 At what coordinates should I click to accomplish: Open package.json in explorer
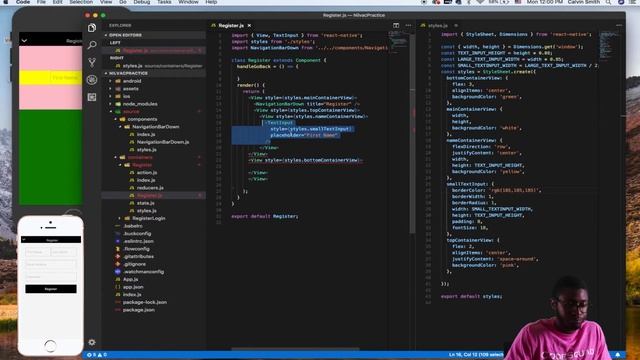[x=138, y=310]
